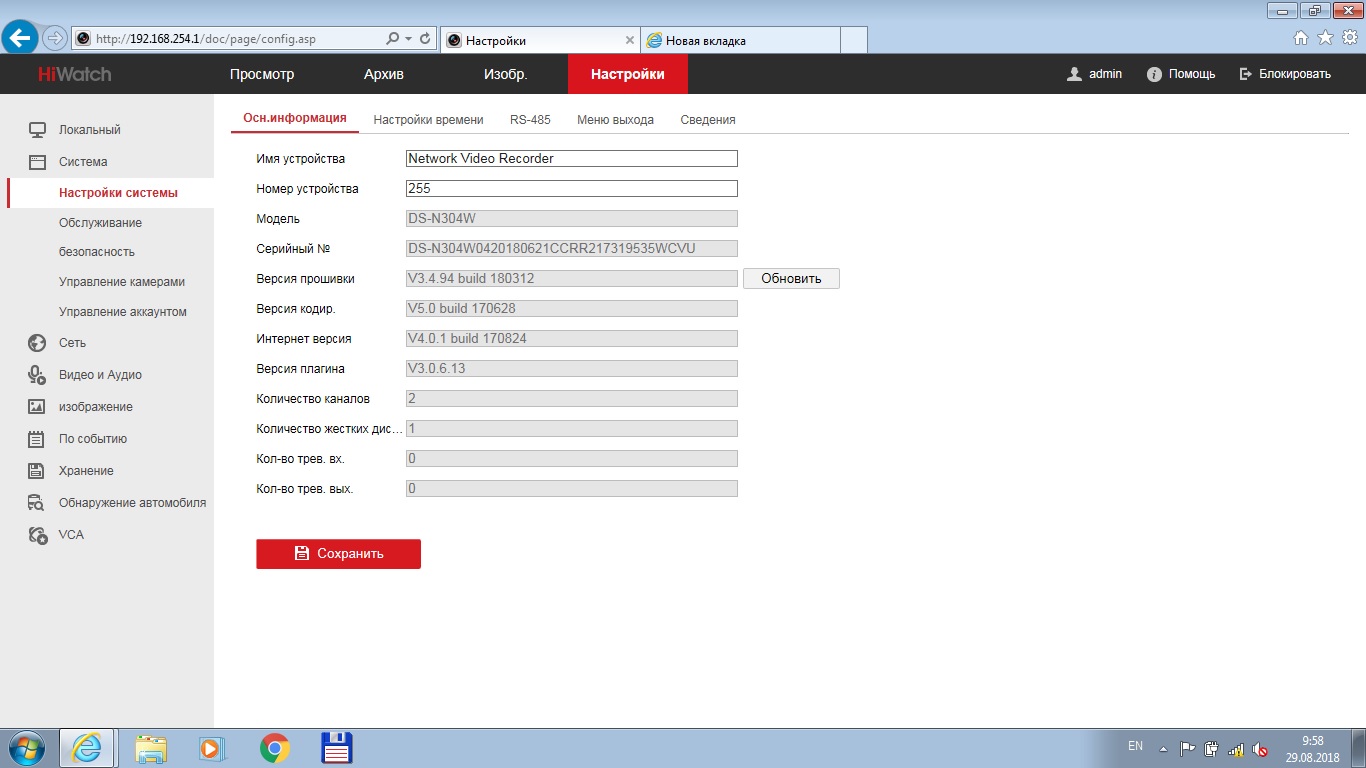Click the Модель value DS-N304W
The width and height of the screenshot is (1366, 768).
click(572, 218)
